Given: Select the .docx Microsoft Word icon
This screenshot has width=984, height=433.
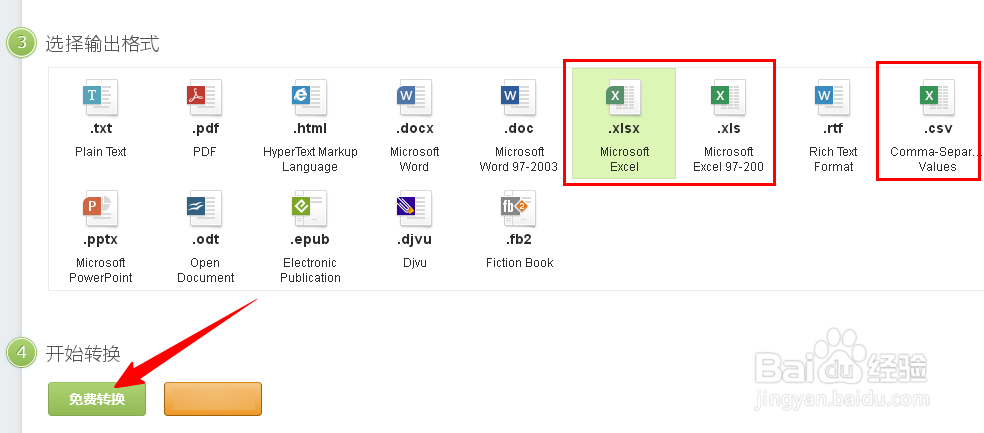Looking at the screenshot, I should pyautogui.click(x=414, y=96).
